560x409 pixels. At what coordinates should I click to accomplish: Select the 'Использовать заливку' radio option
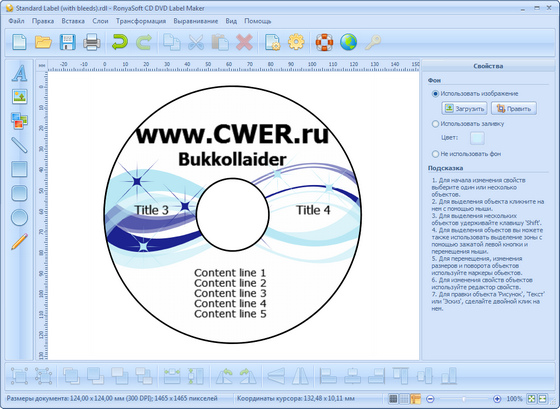coord(435,124)
